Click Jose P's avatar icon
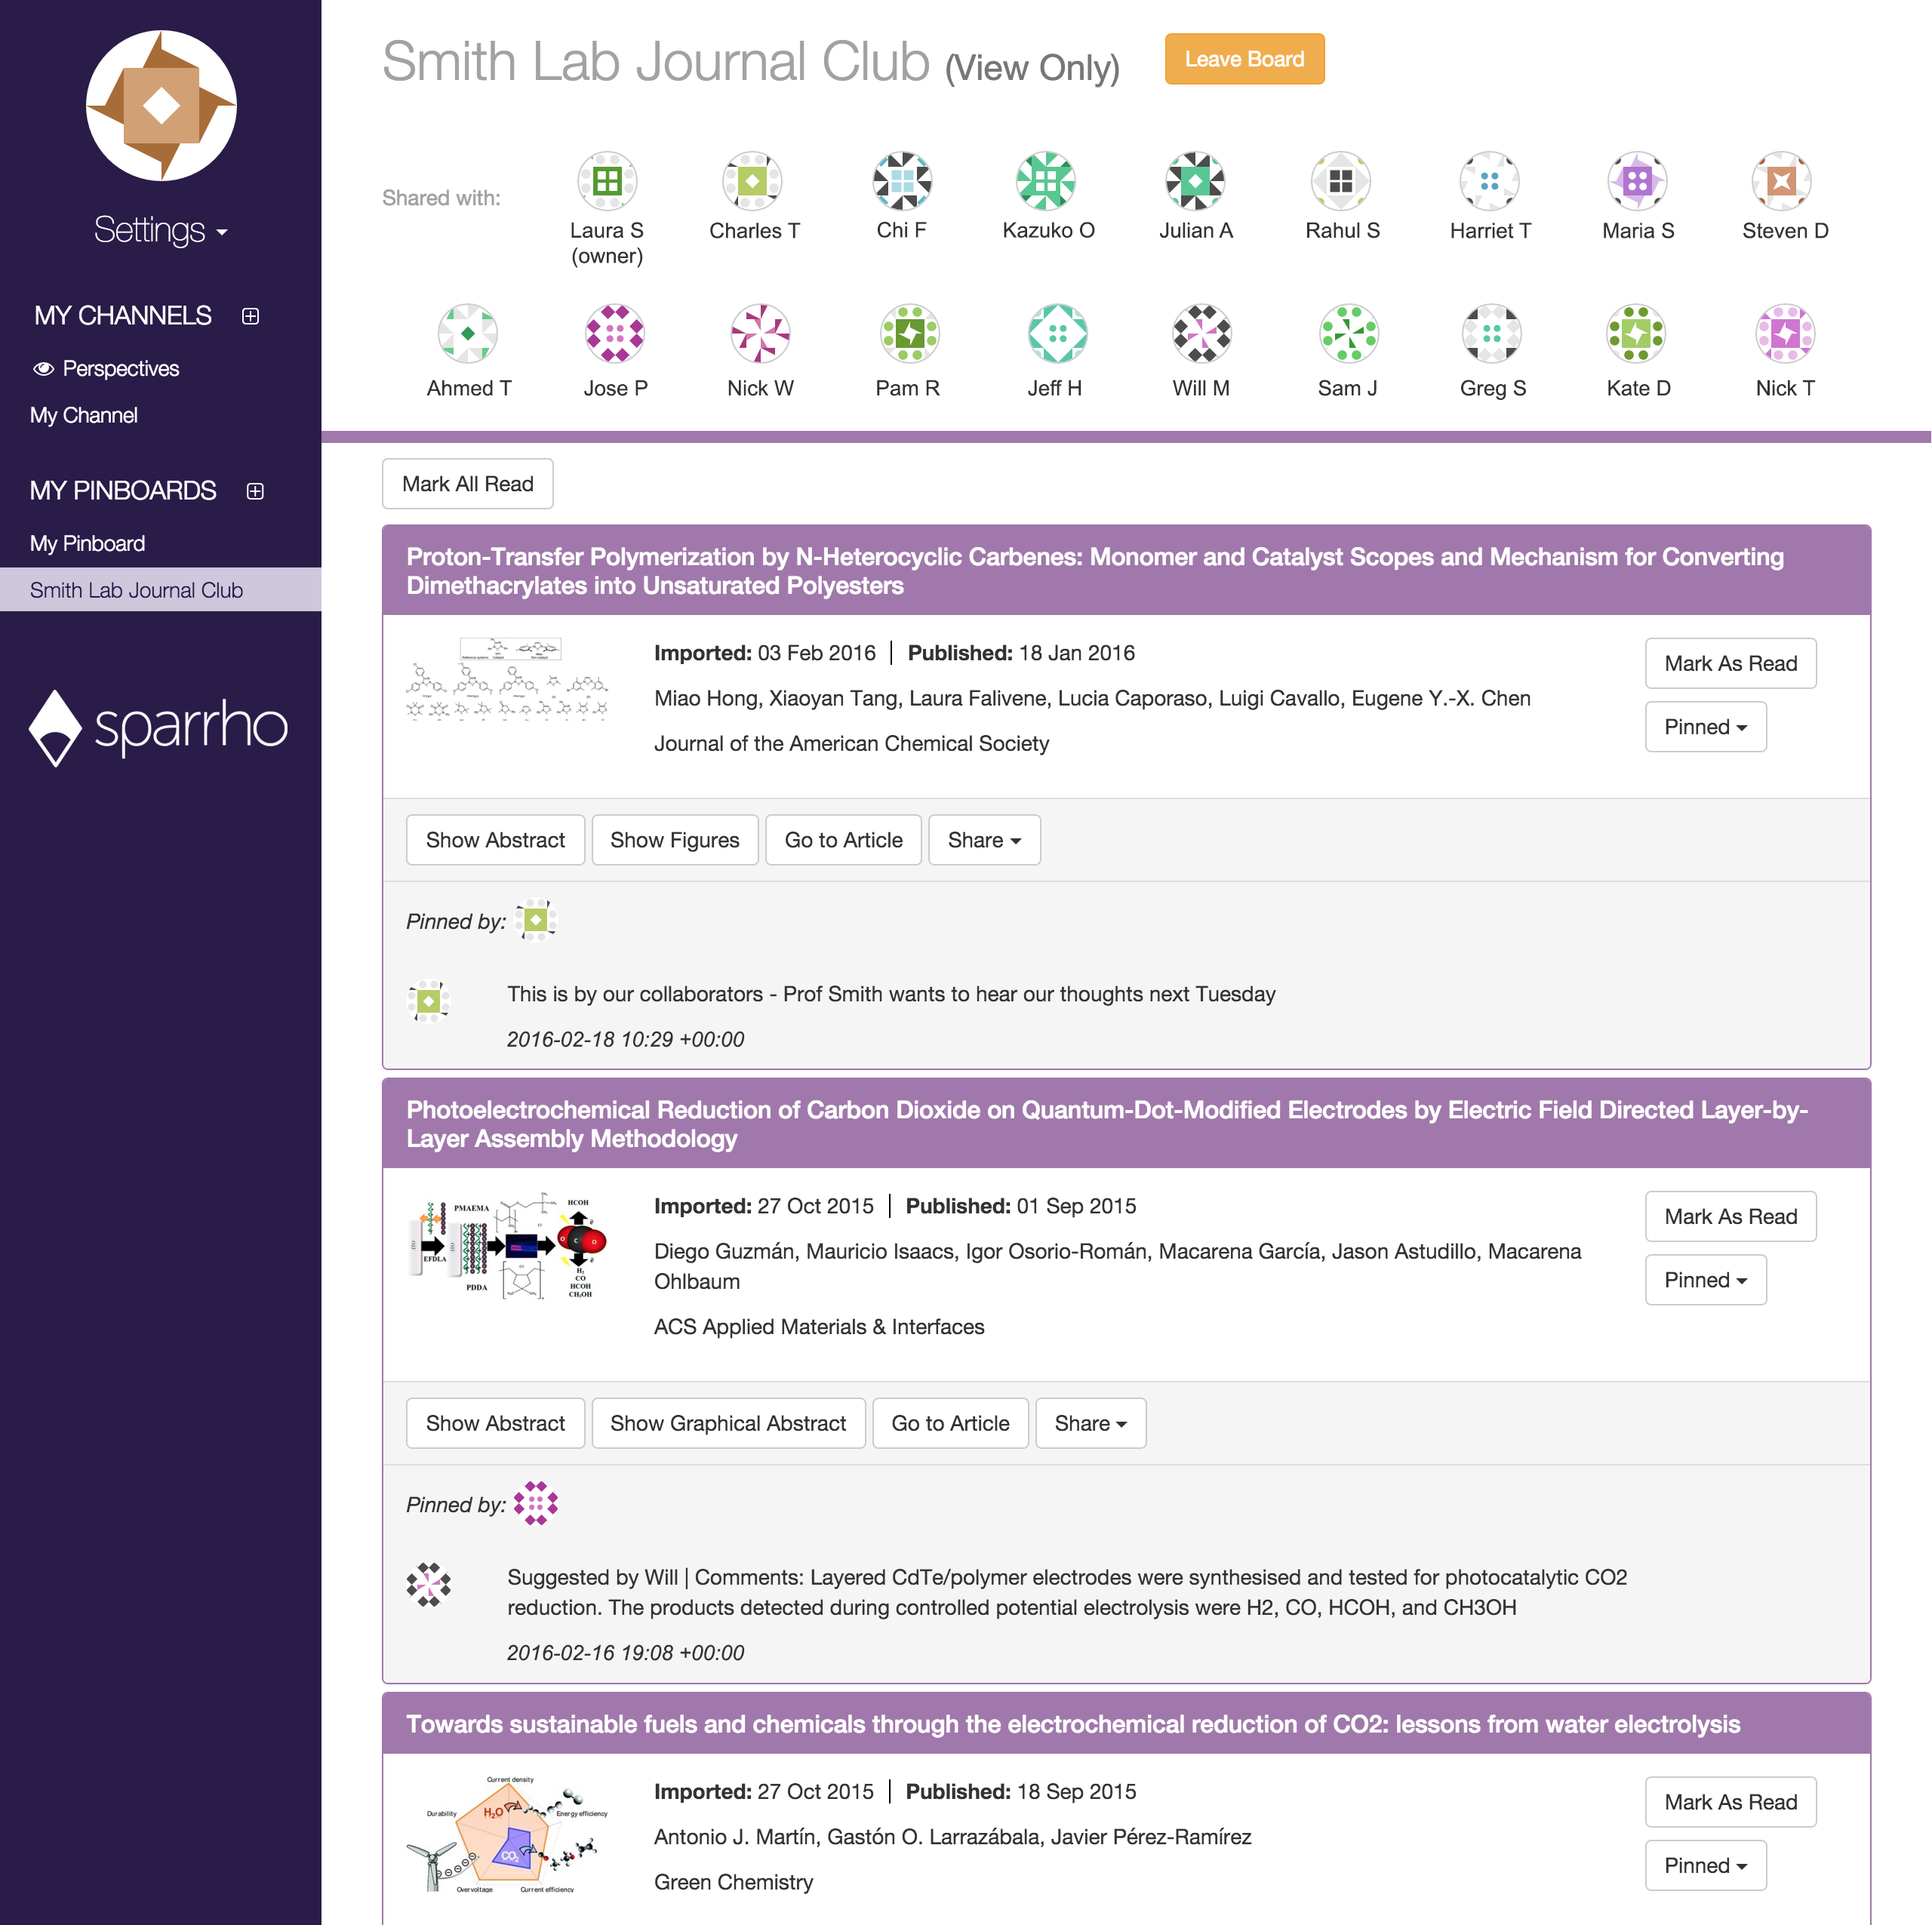The height and width of the screenshot is (1925, 1932). tap(614, 333)
